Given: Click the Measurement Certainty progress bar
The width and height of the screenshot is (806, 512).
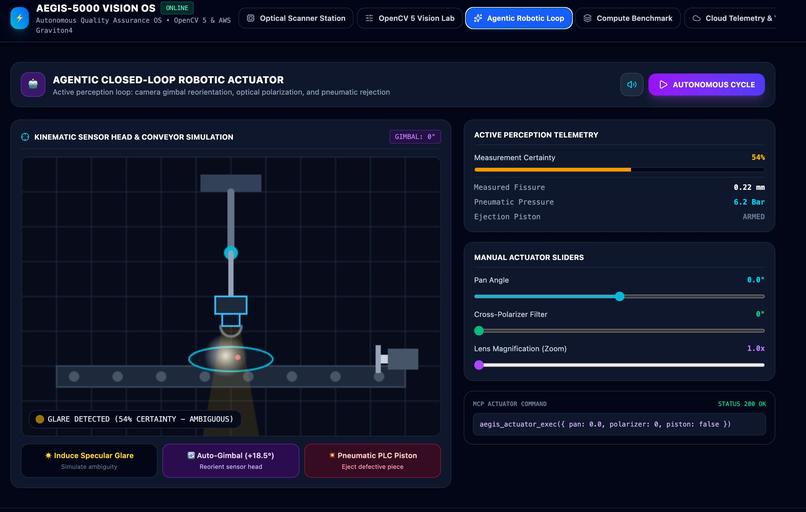Looking at the screenshot, I should pos(619,170).
